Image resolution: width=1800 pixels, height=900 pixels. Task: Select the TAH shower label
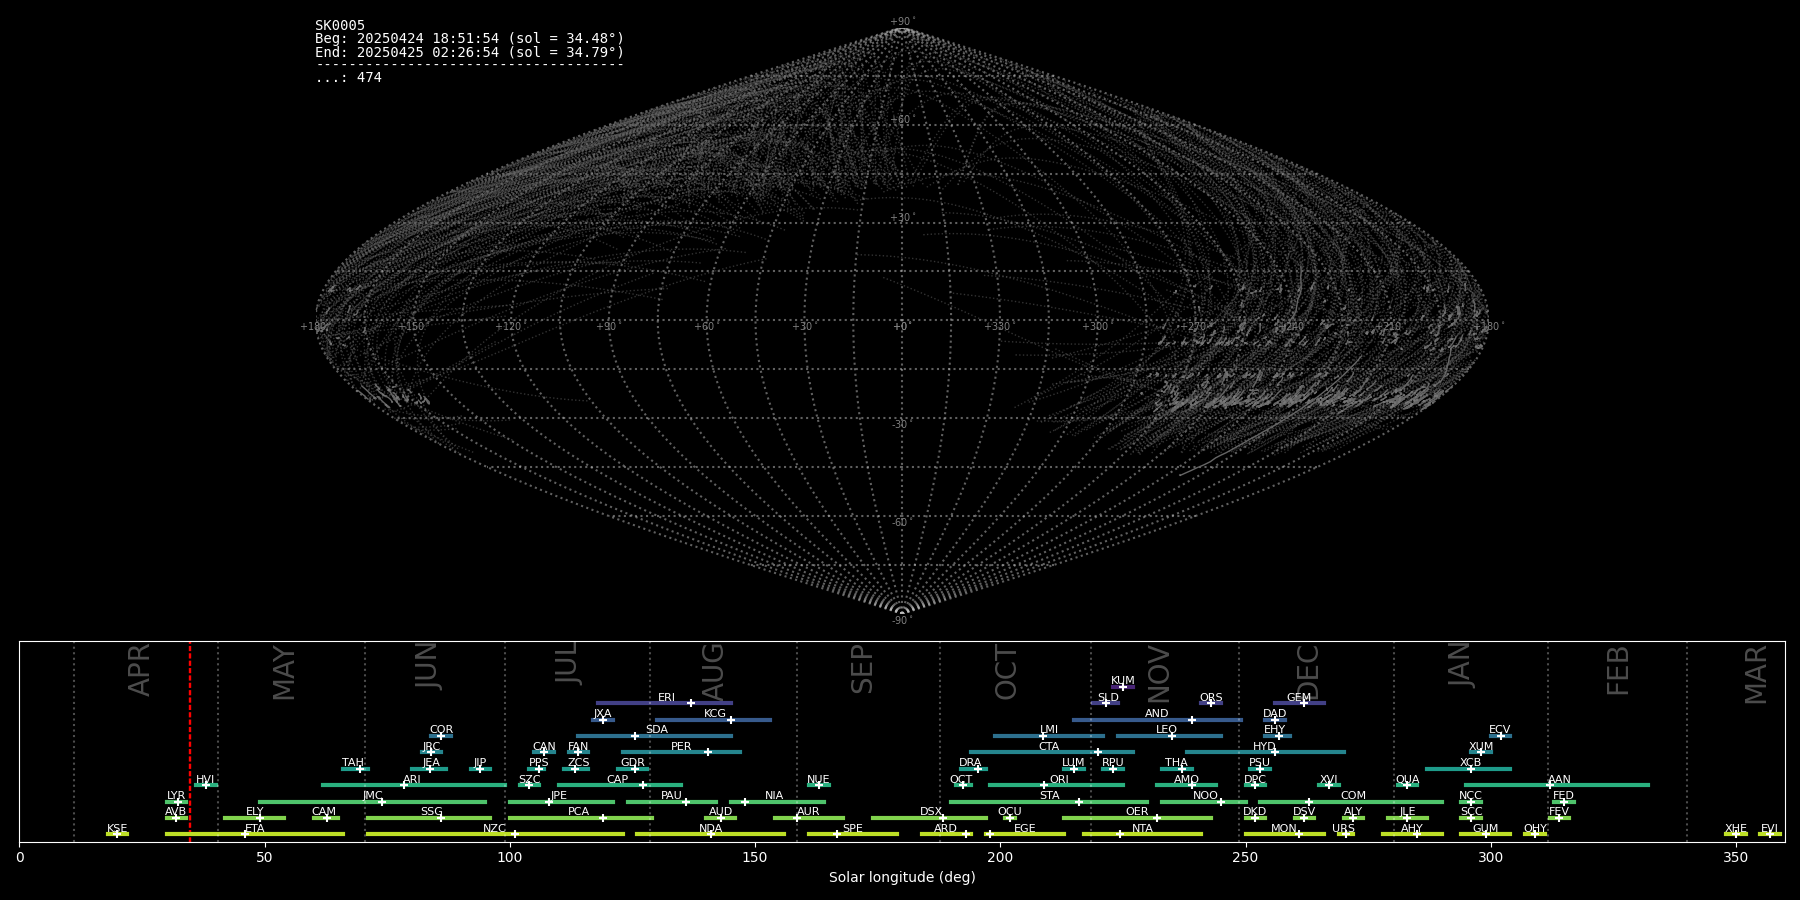tap(353, 763)
